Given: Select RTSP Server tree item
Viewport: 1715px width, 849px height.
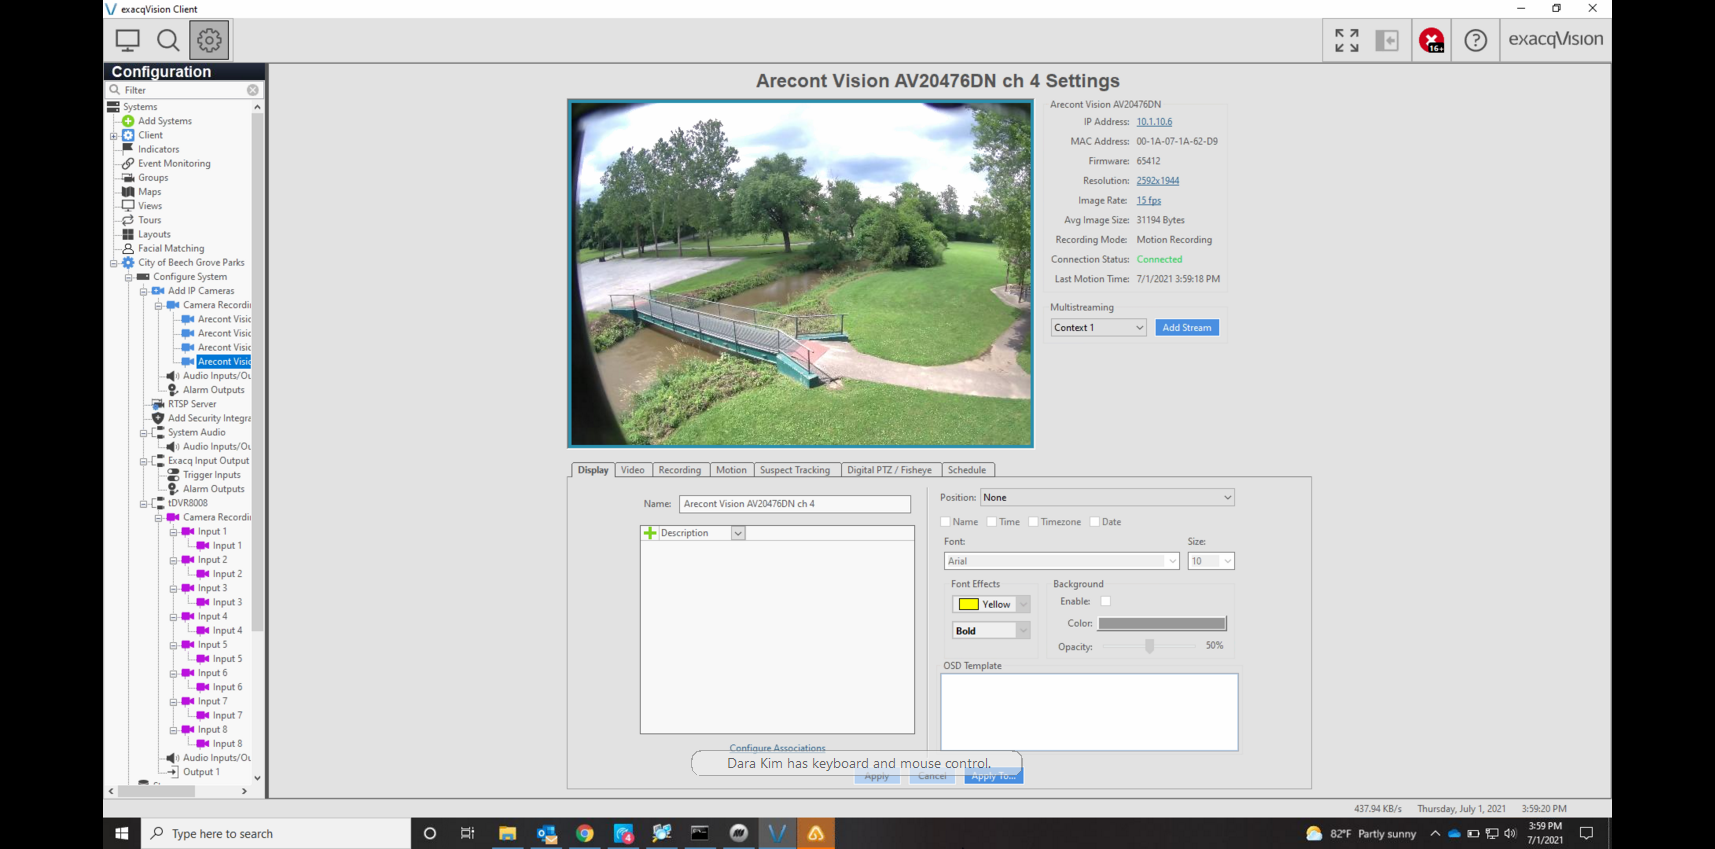Looking at the screenshot, I should tap(191, 404).
